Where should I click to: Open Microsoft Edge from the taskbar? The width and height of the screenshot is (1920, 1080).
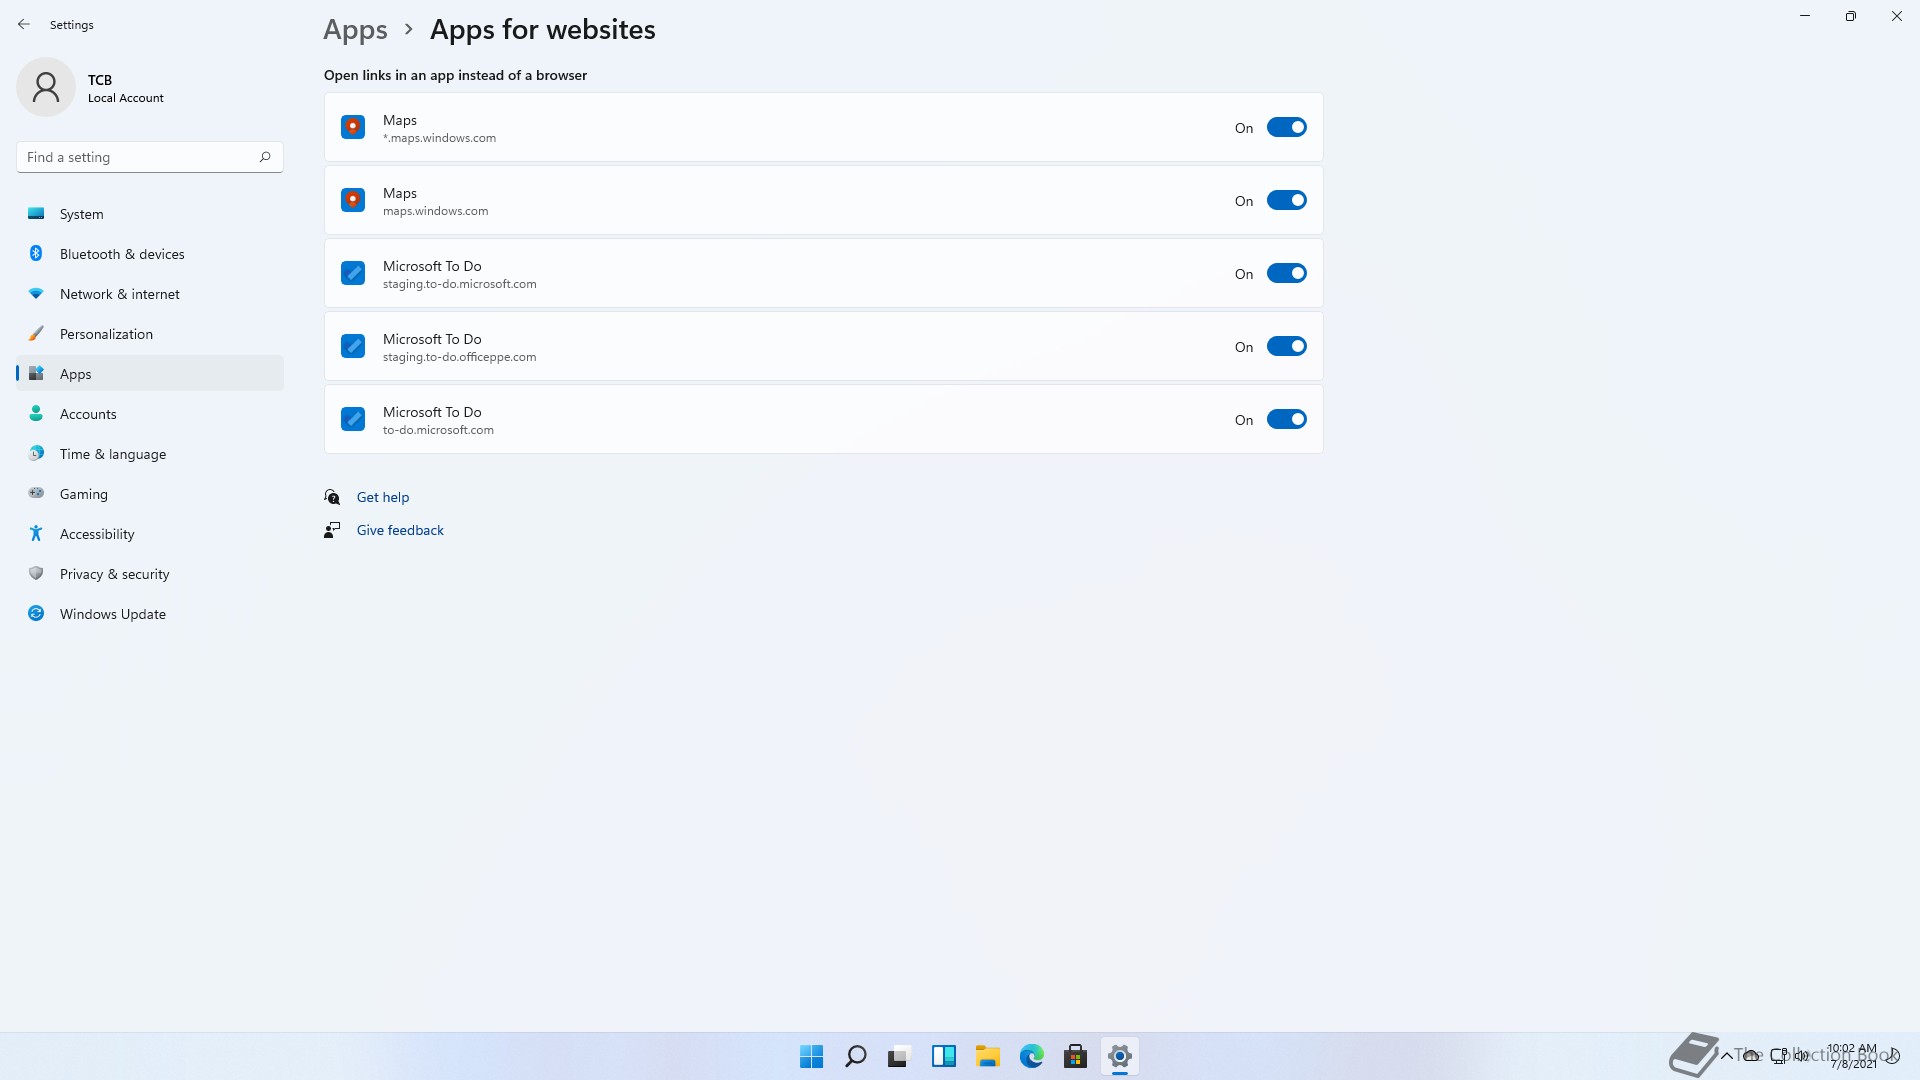click(1031, 1056)
